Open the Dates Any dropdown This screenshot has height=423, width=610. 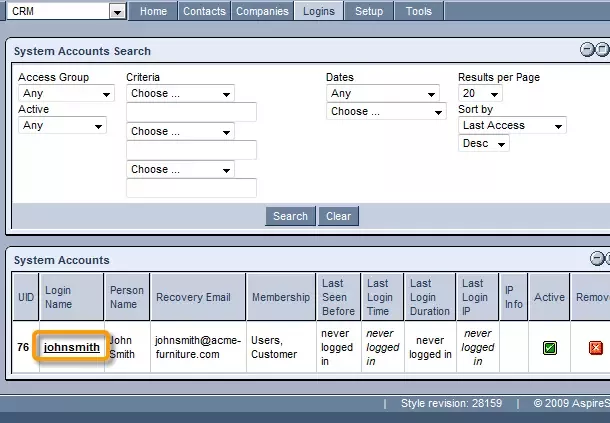tap(382, 93)
